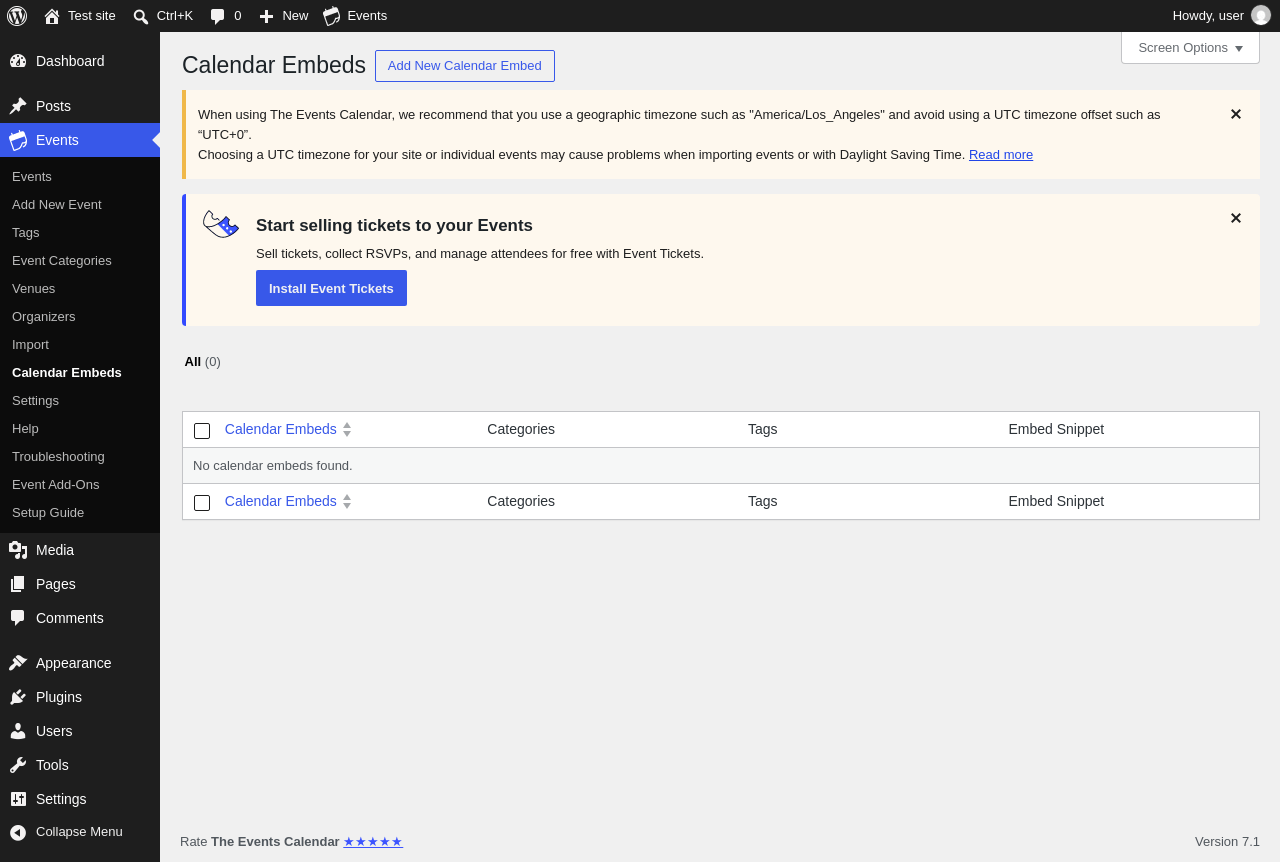Dismiss the Event Tickets promo notice
This screenshot has width=1280, height=862.
(x=1236, y=218)
